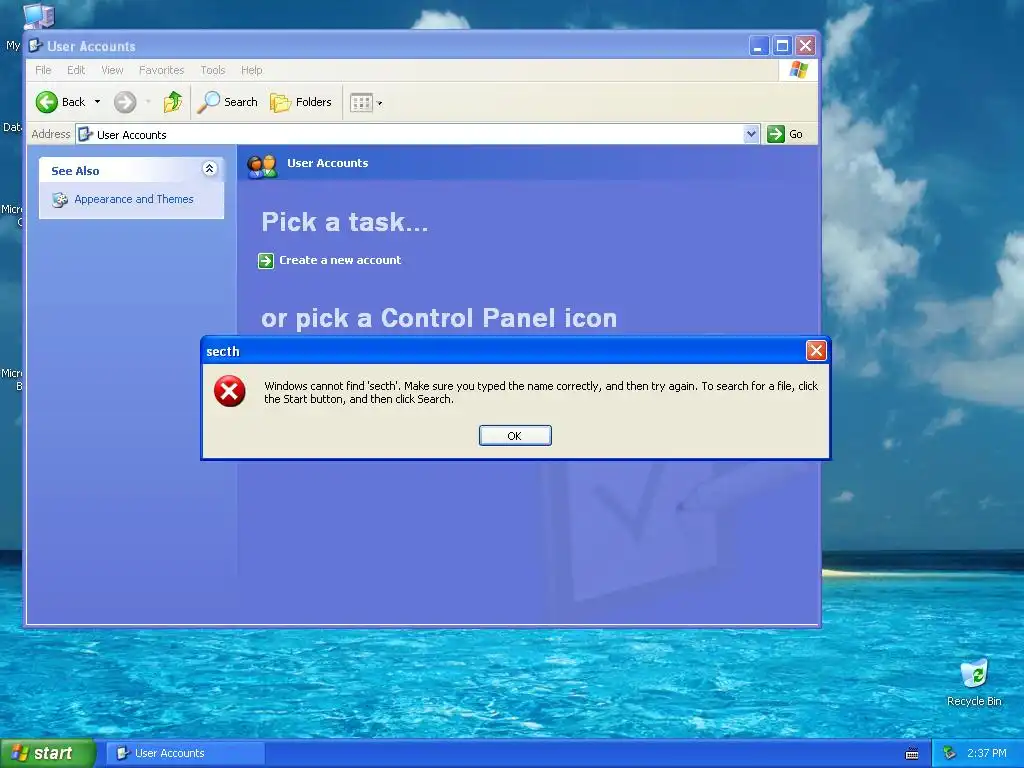Click the Appearance and Themes icon
Image resolution: width=1024 pixels, height=768 pixels.
(60, 200)
